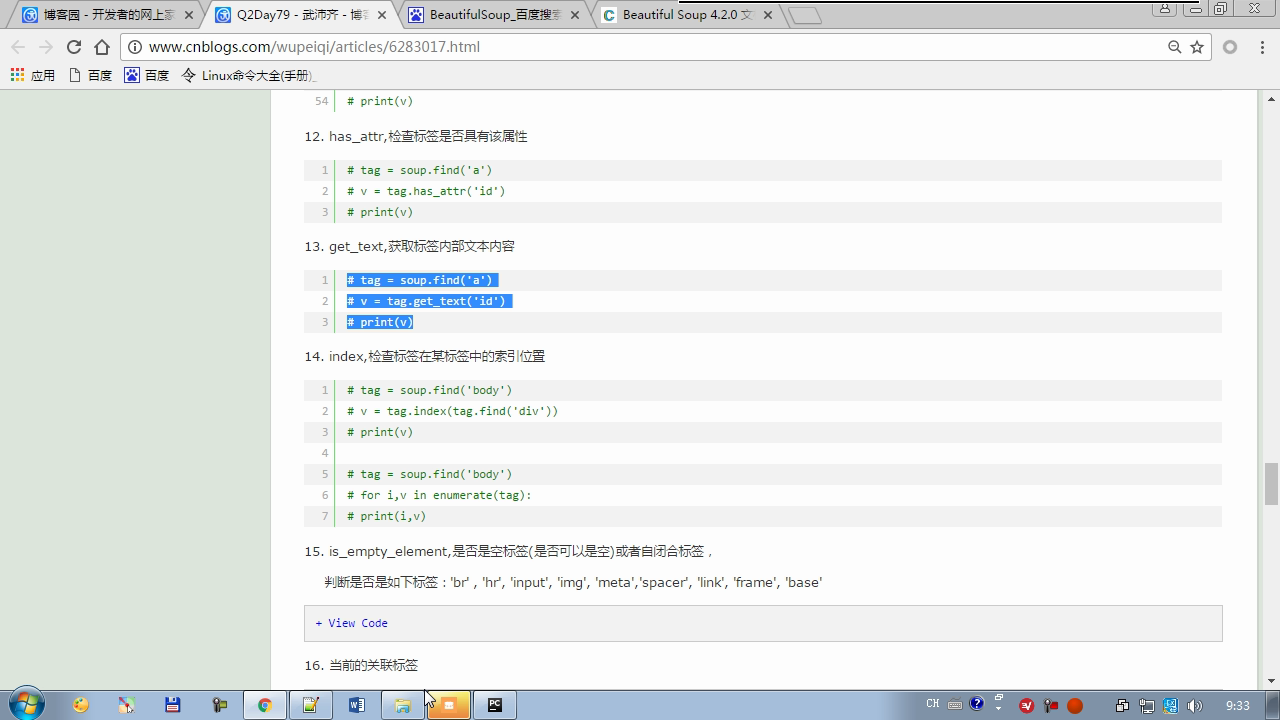Open the Apps (应用) bookmarks shortcut
Image resolution: width=1280 pixels, height=720 pixels.
[x=32, y=75]
